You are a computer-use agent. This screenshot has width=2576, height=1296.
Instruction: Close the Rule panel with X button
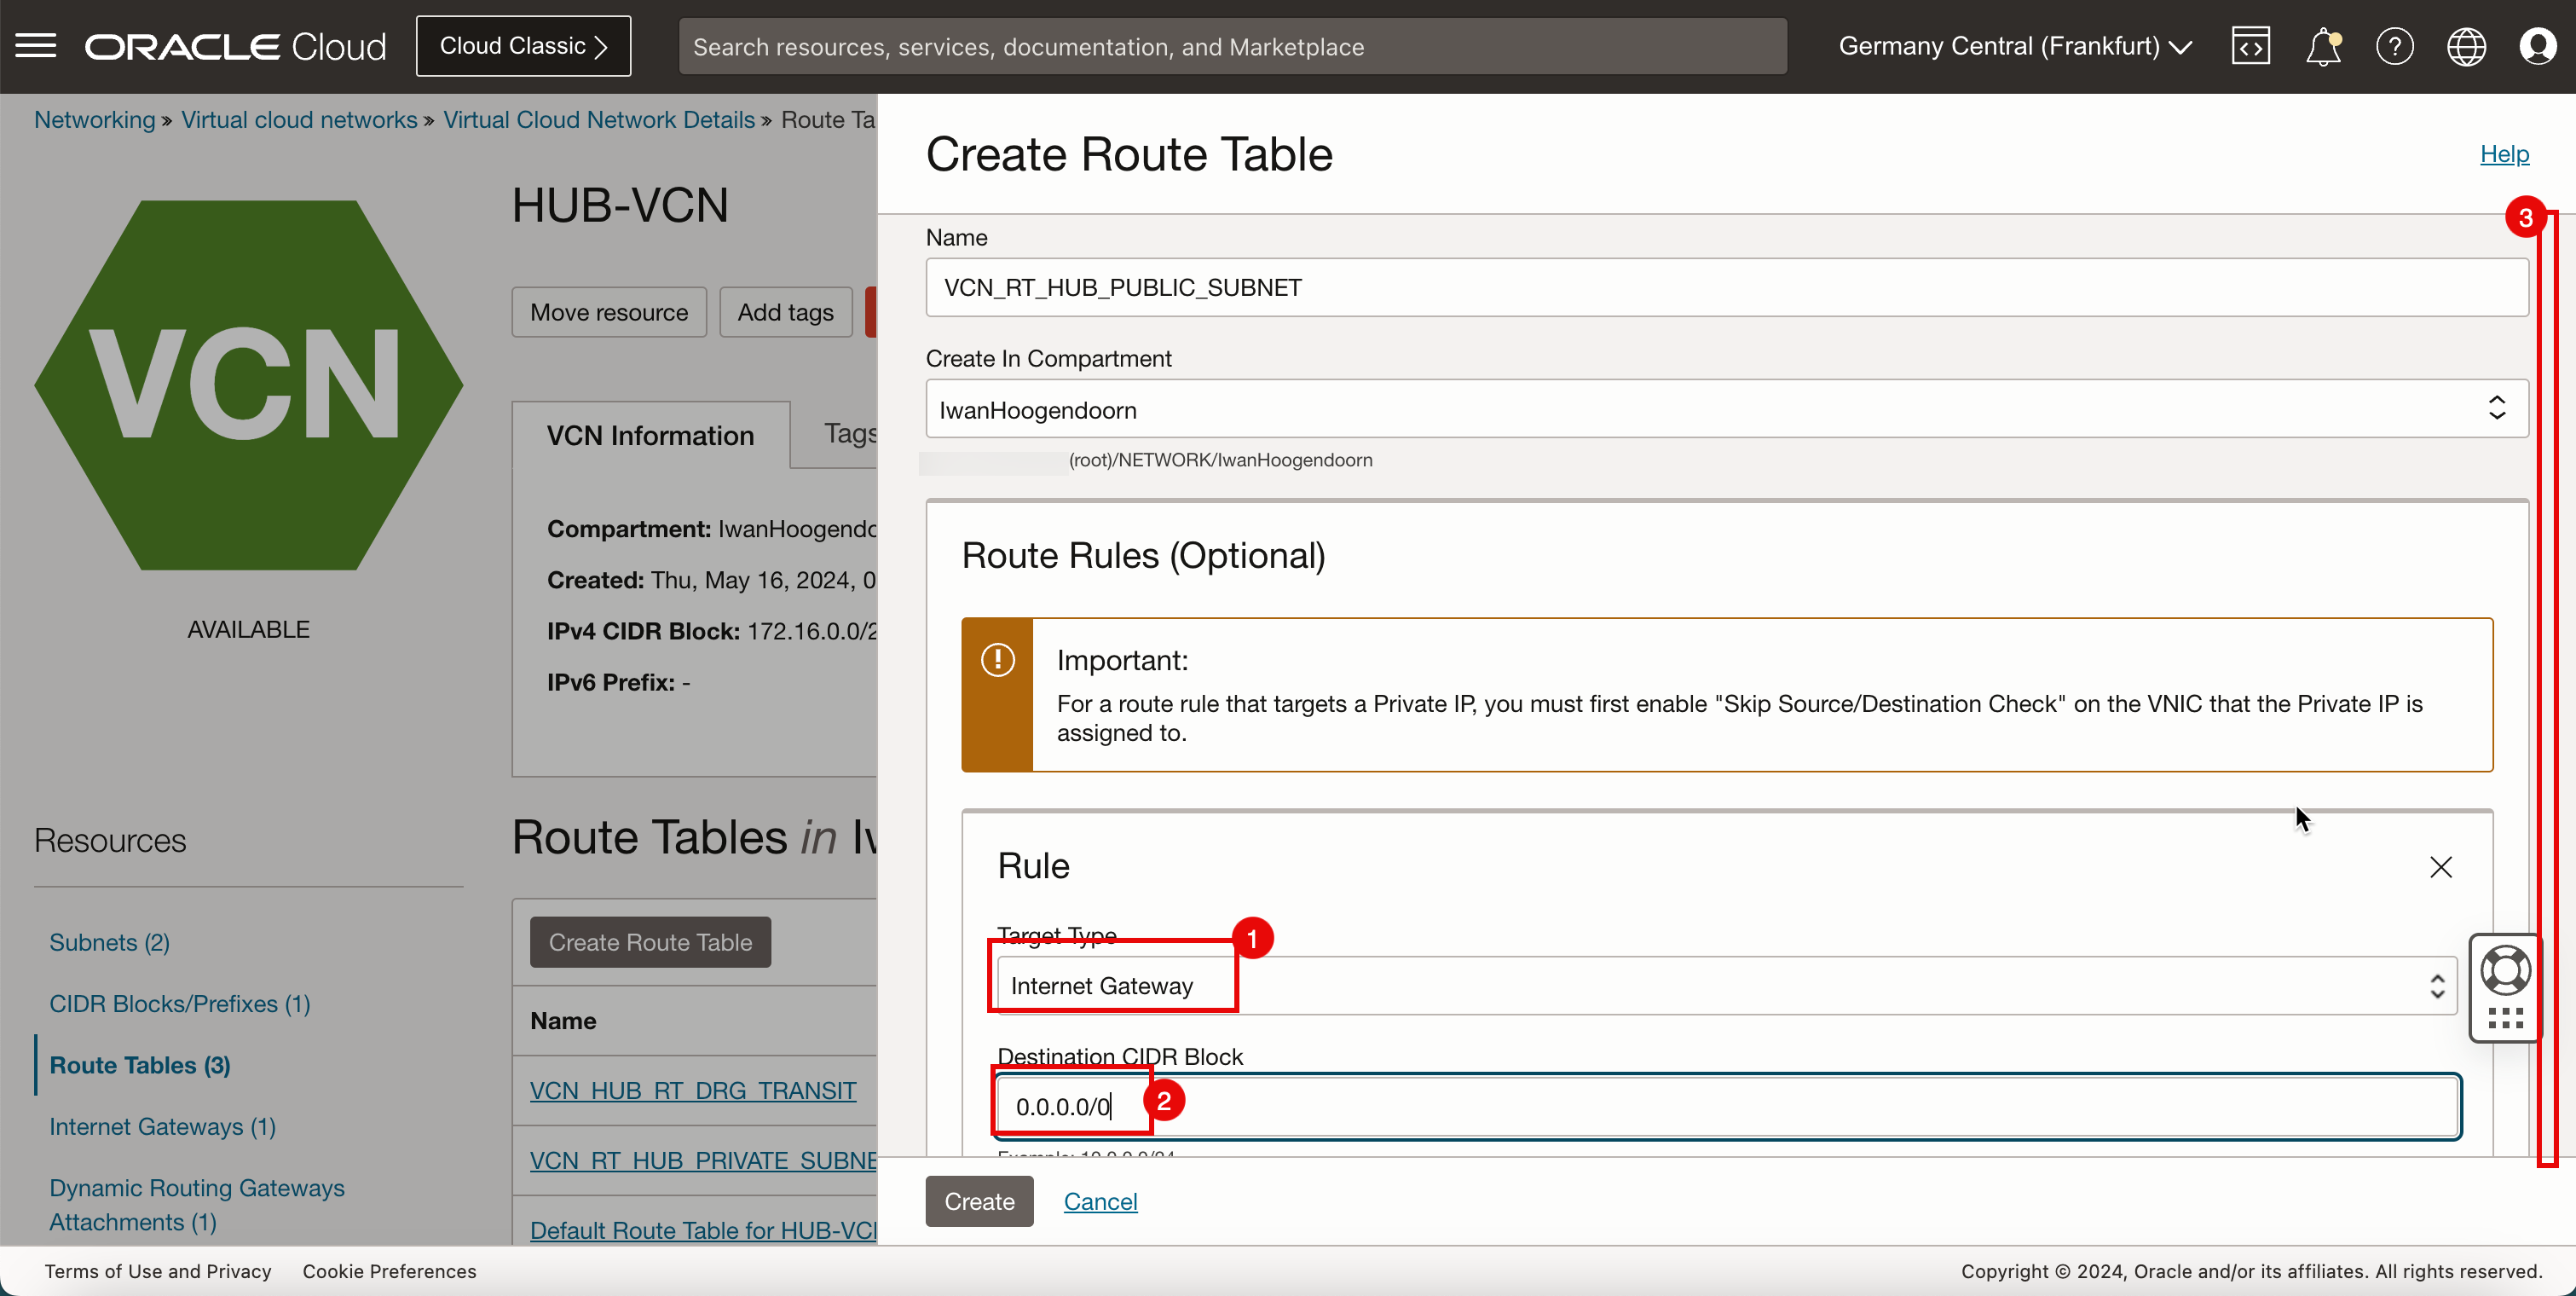point(2440,866)
